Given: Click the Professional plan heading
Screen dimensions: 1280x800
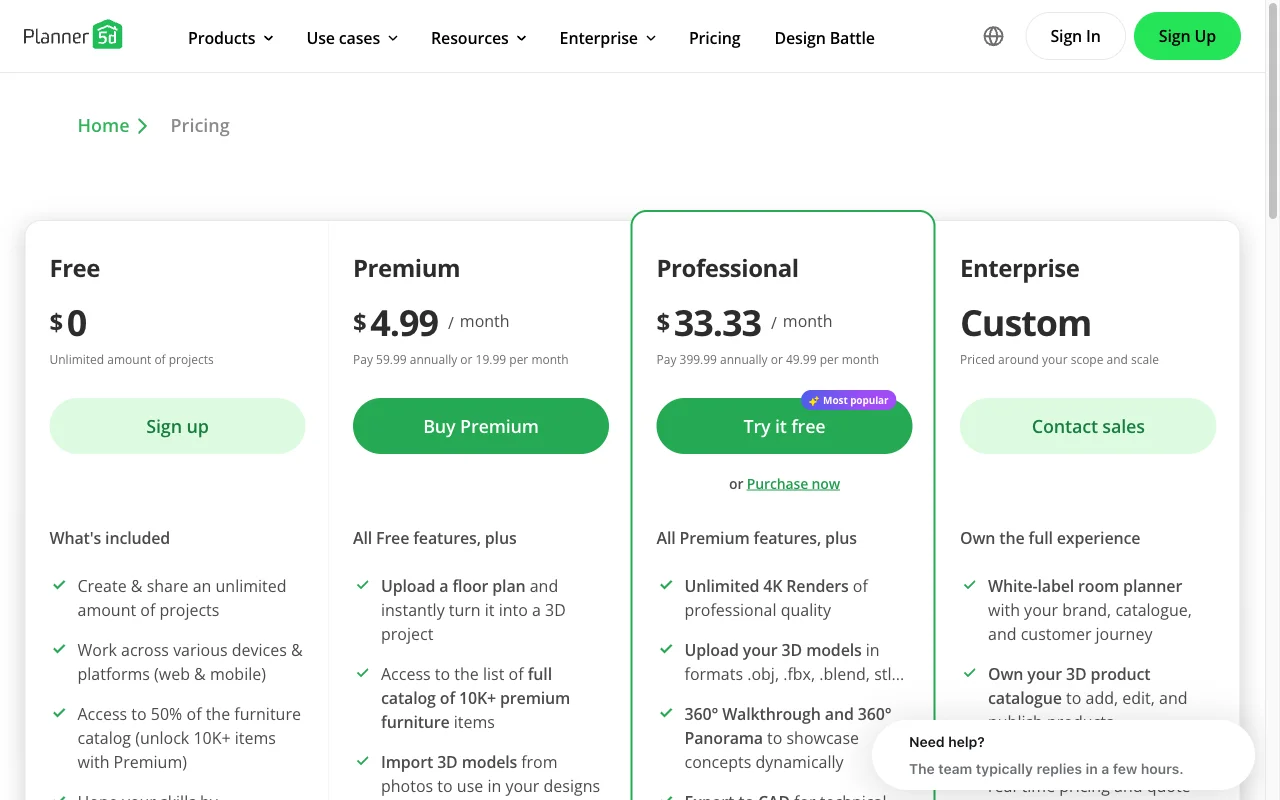Looking at the screenshot, I should pos(728,268).
